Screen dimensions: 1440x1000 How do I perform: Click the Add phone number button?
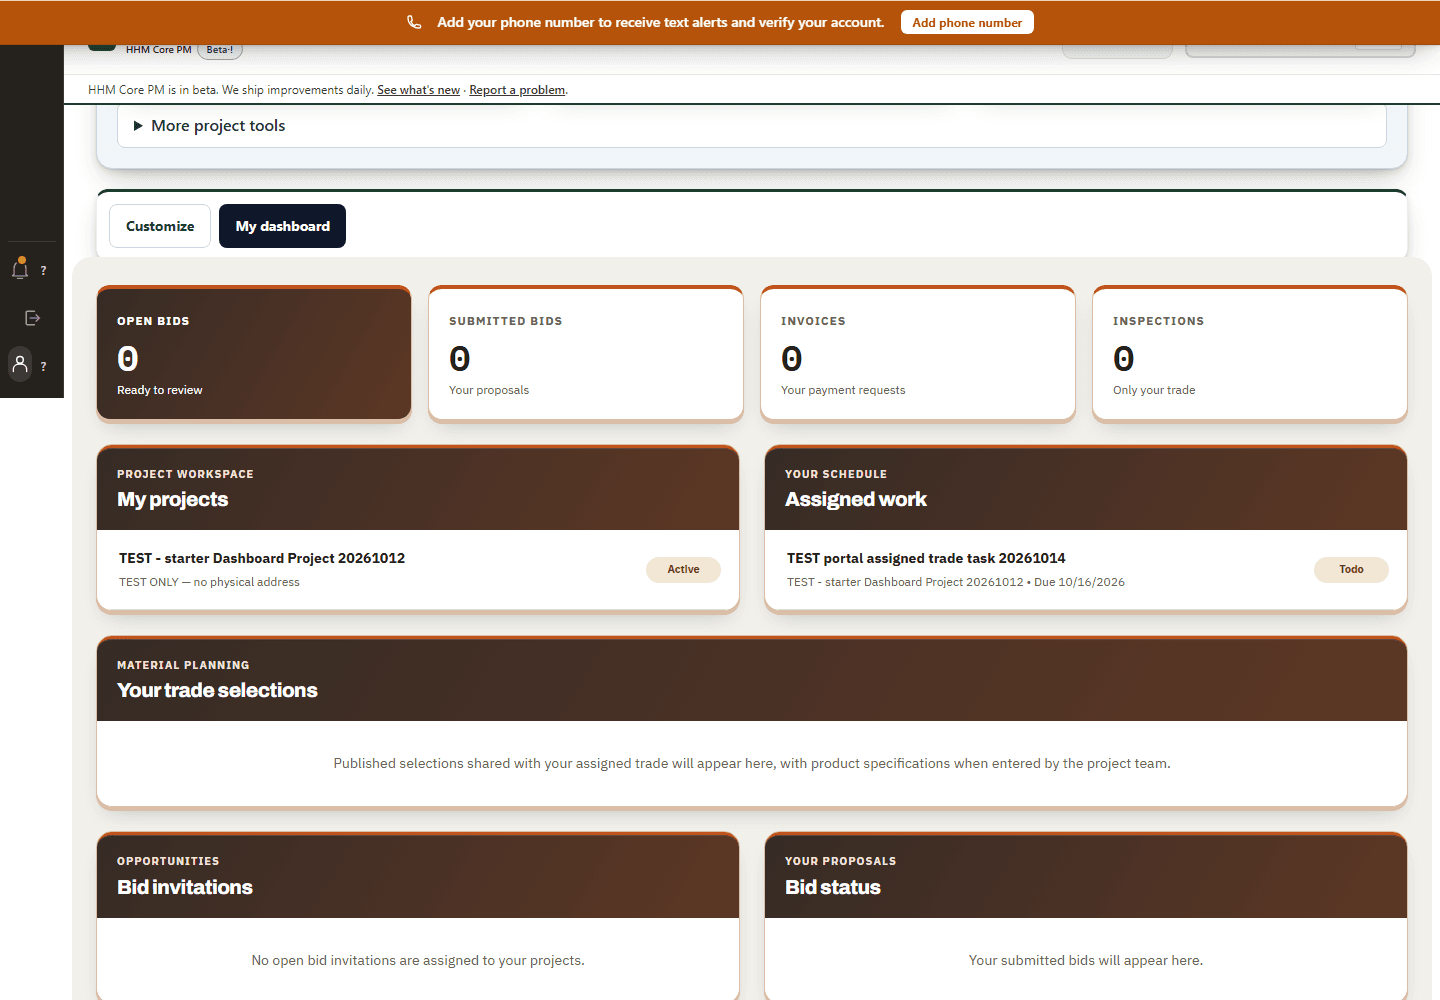(x=967, y=22)
